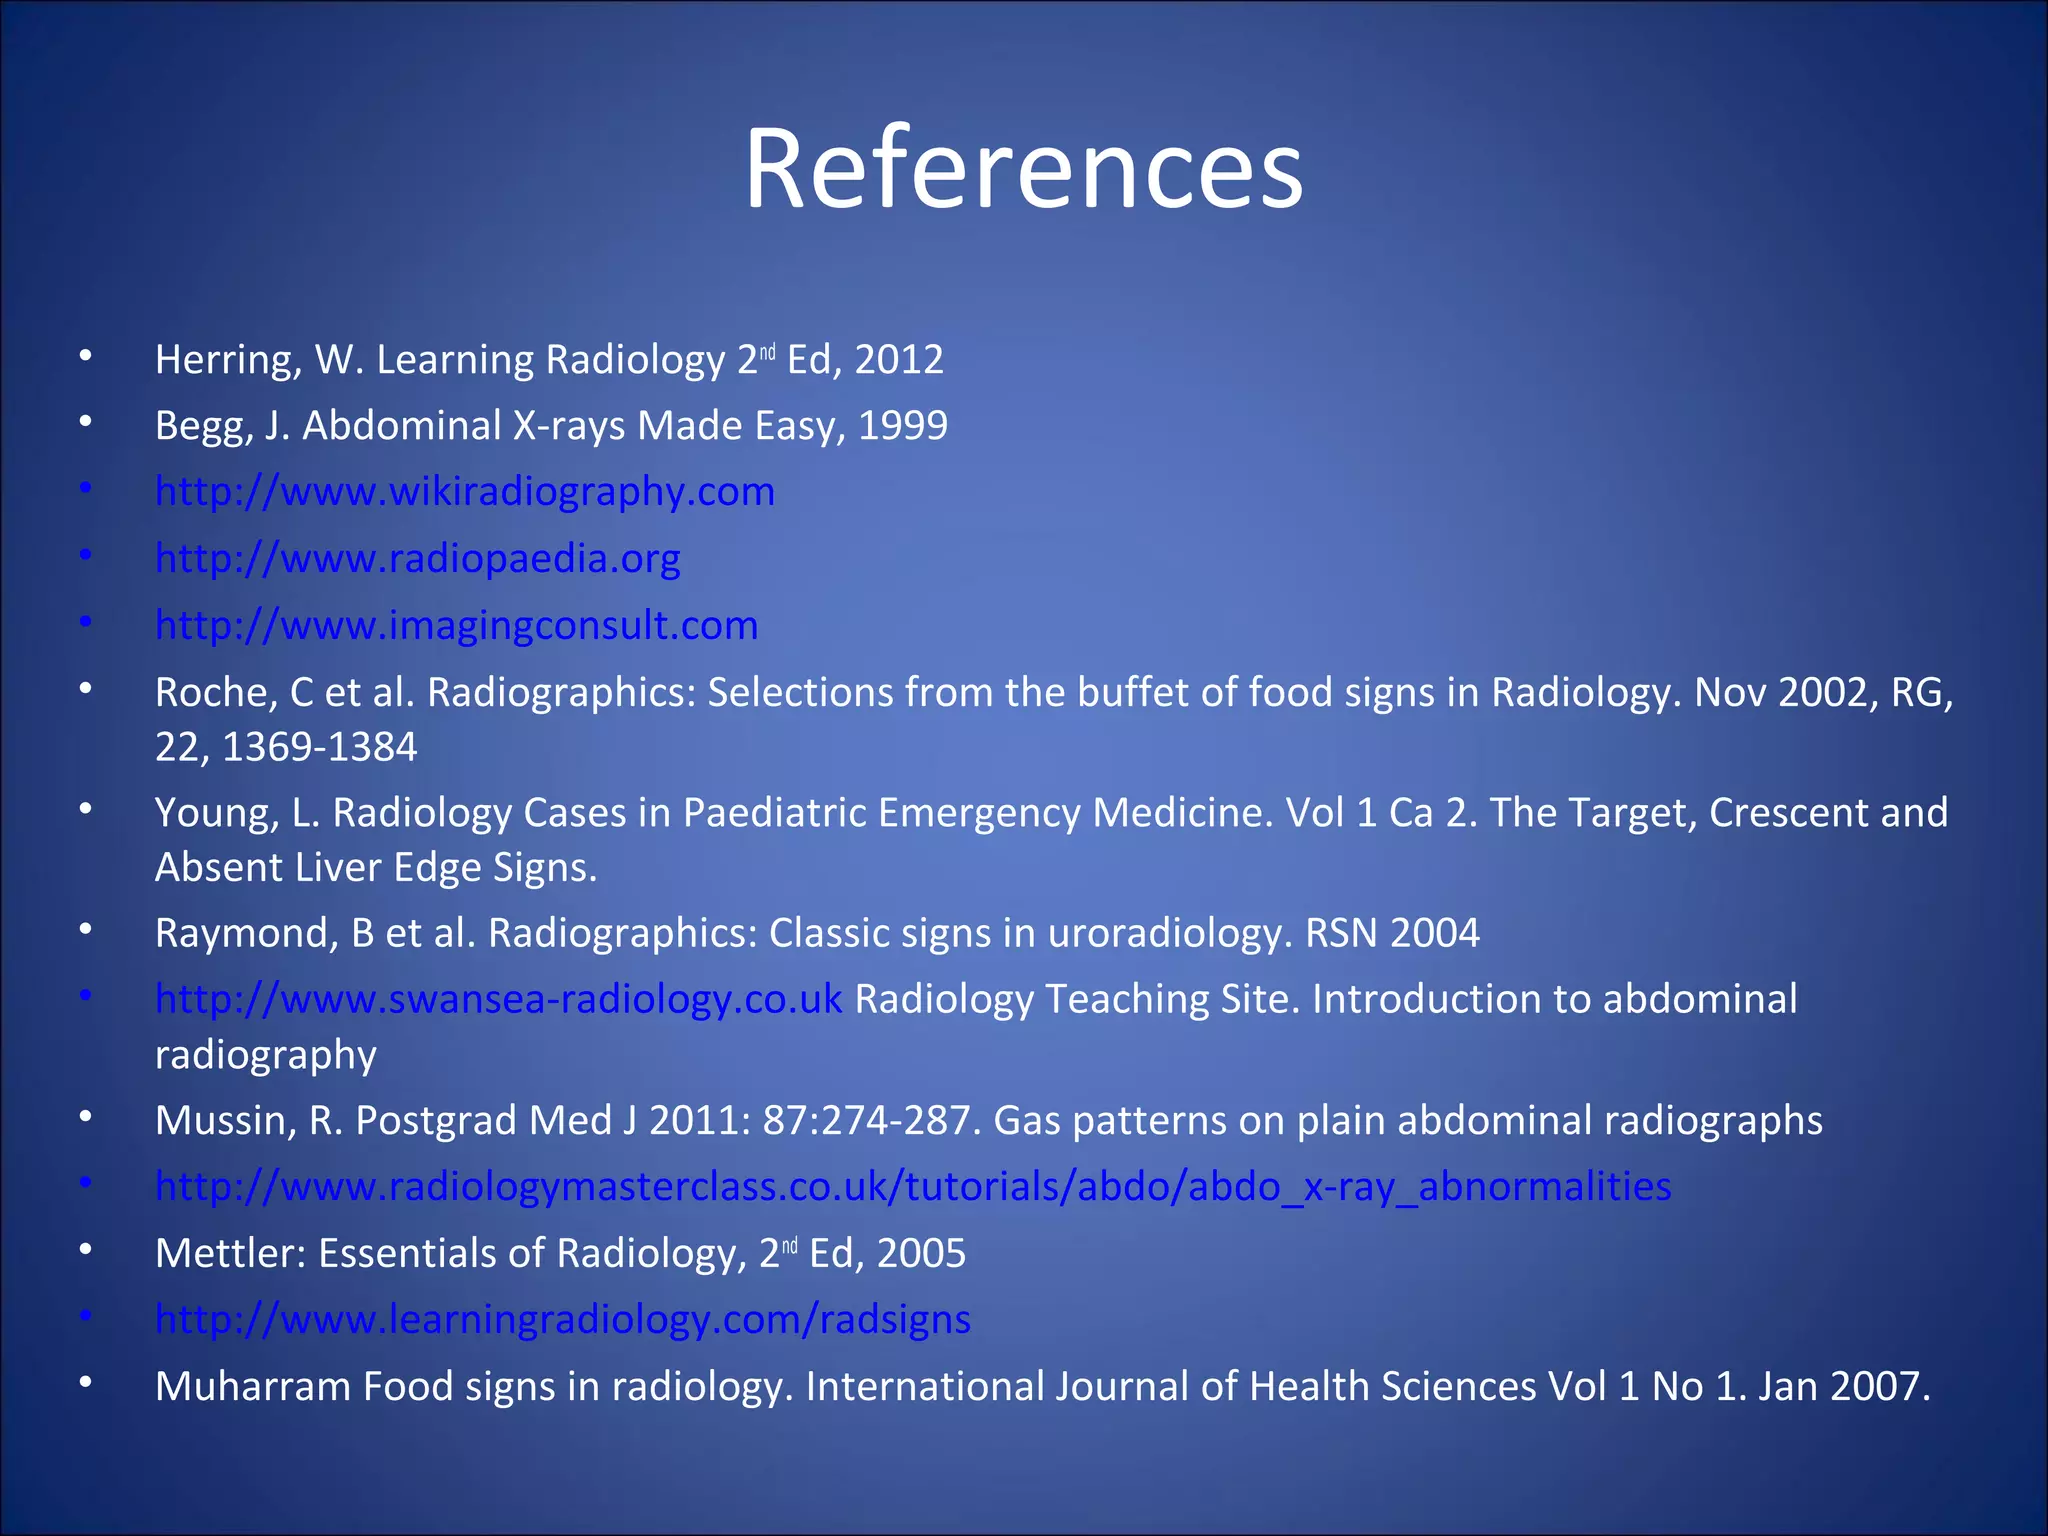This screenshot has height=1536, width=2048.
Task: Click the bullet before the wikiradiography link
Action: pyautogui.click(x=86, y=489)
